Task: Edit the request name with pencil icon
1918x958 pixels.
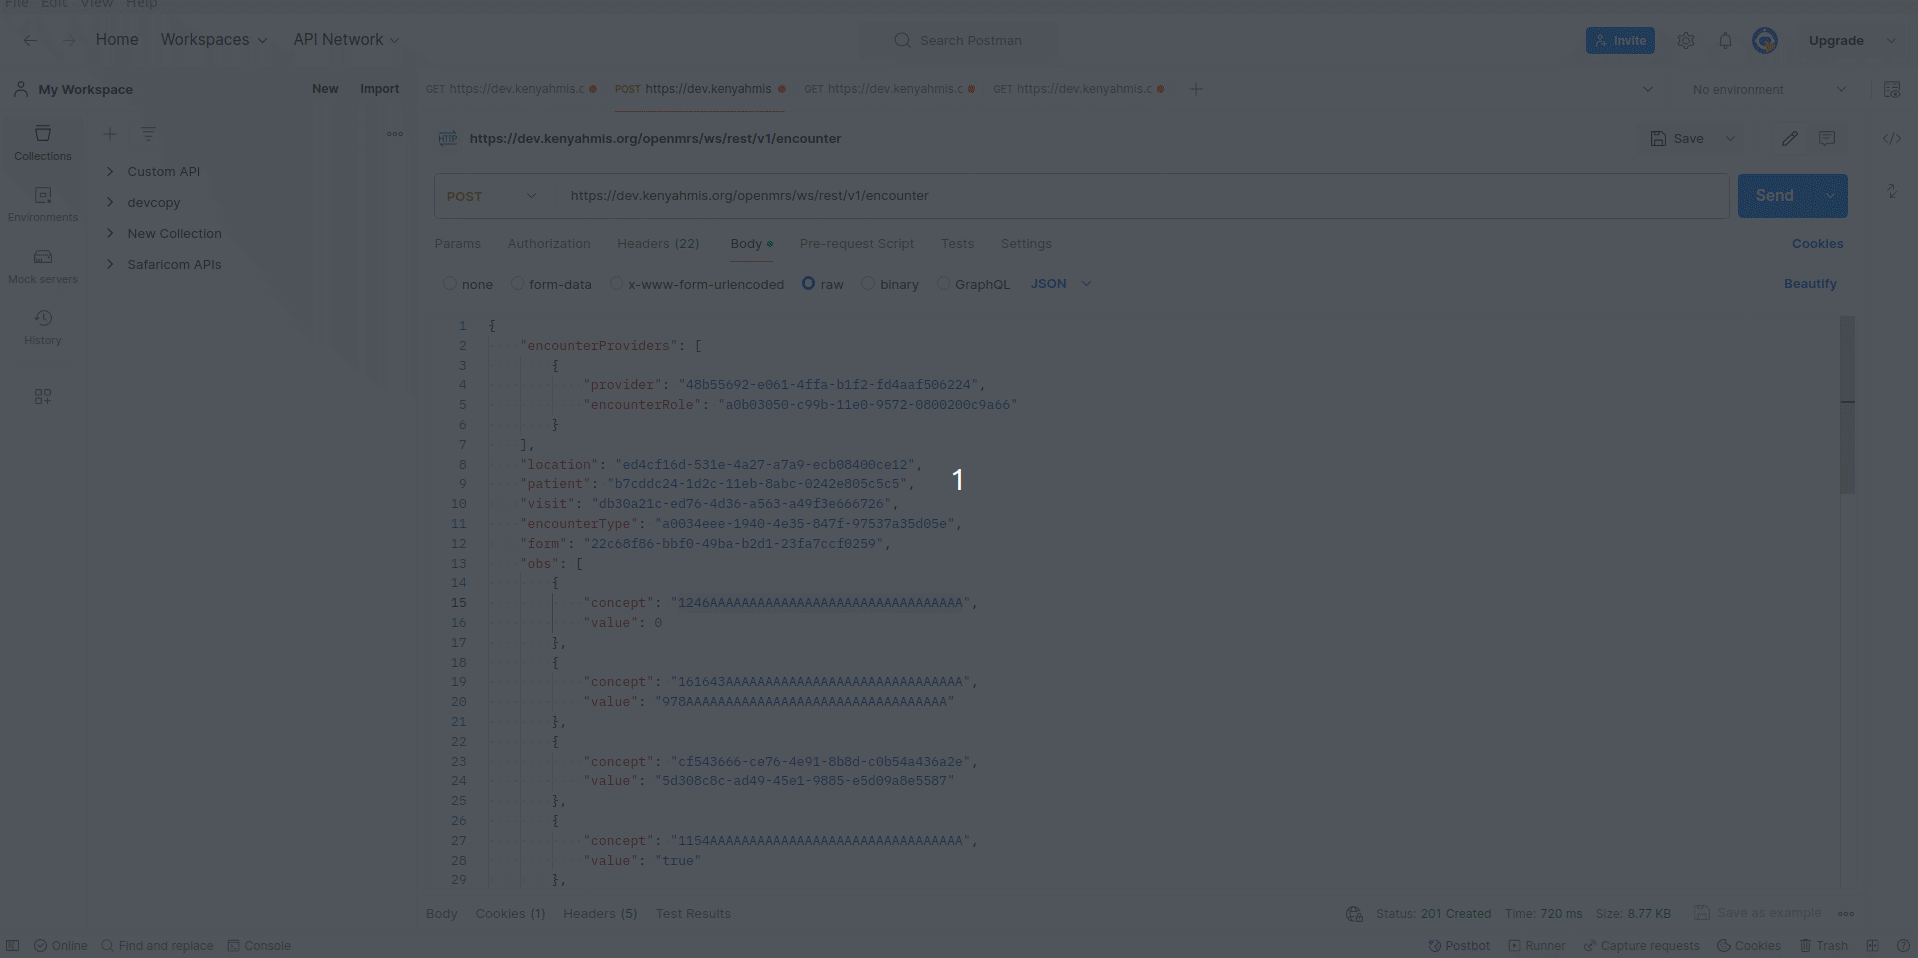Action: pyautogui.click(x=1790, y=139)
